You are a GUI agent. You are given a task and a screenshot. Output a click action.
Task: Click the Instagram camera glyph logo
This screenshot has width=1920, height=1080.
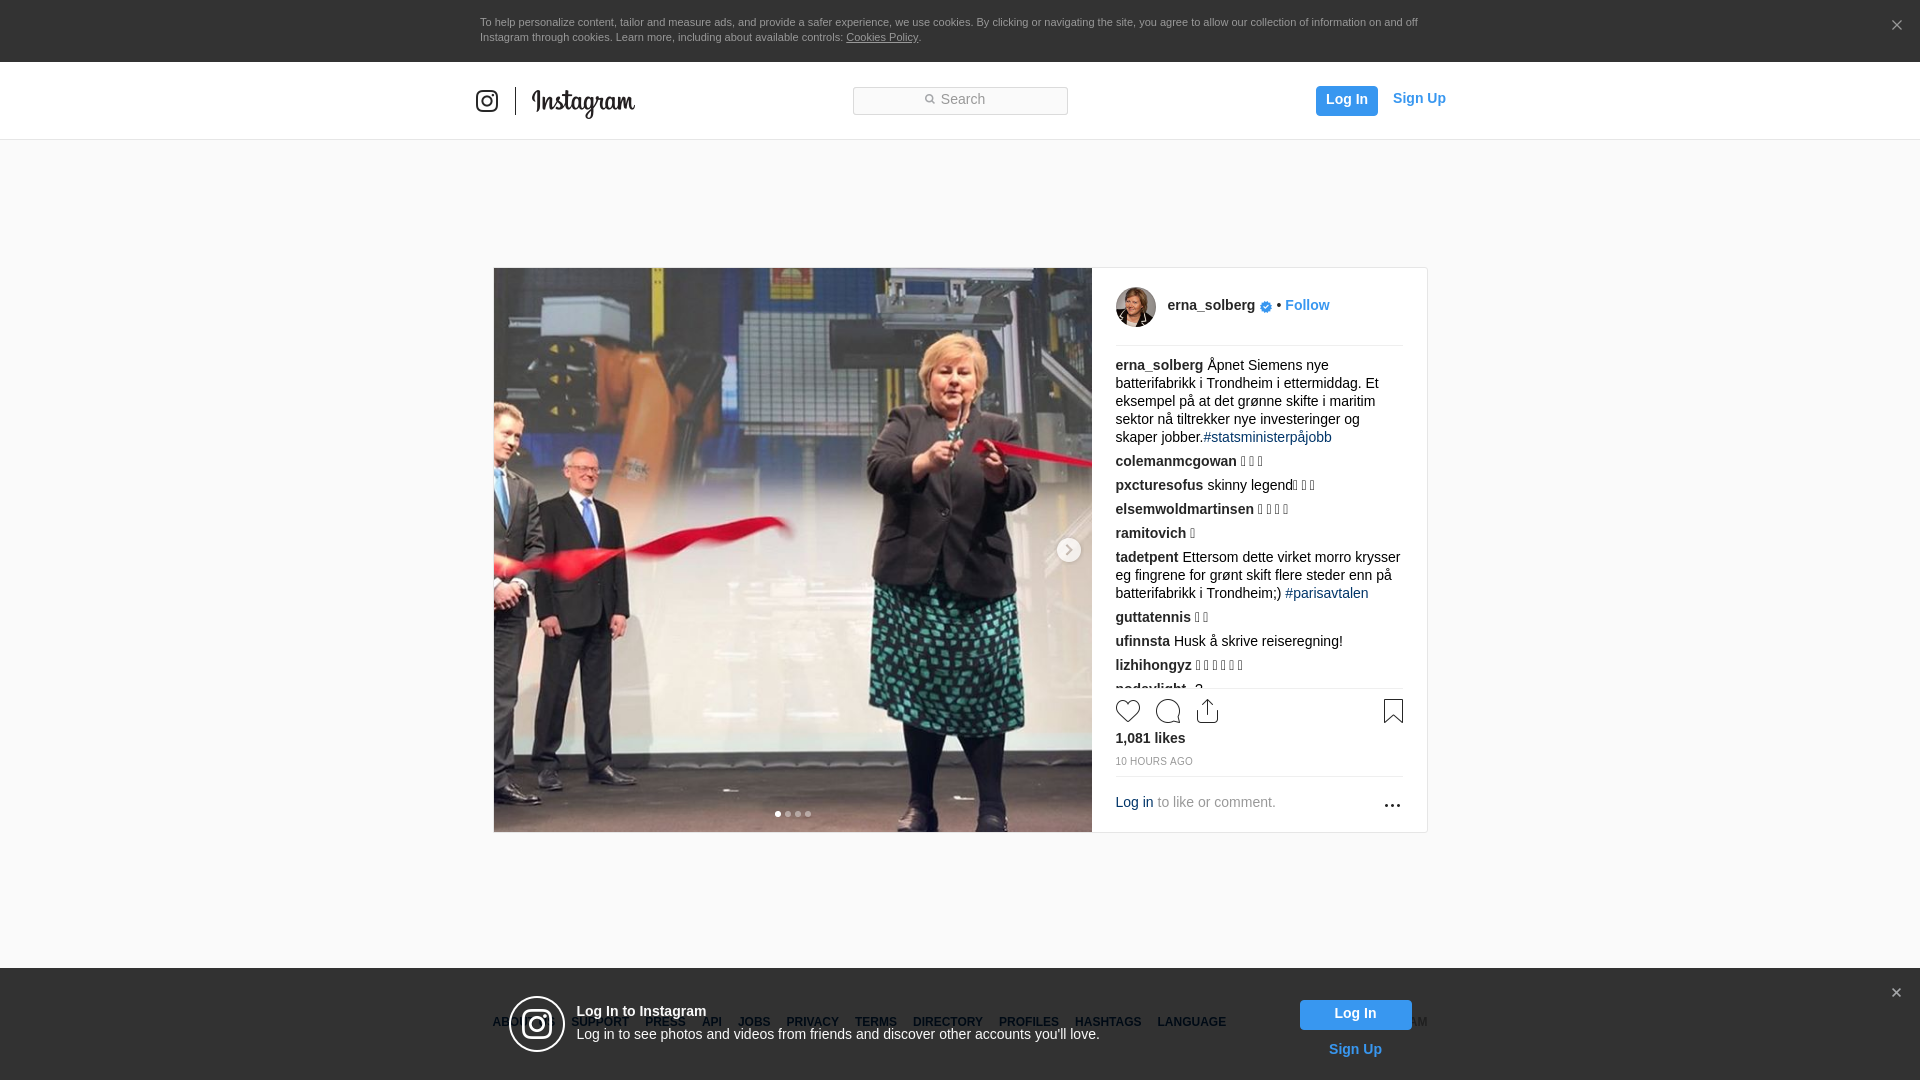click(487, 101)
